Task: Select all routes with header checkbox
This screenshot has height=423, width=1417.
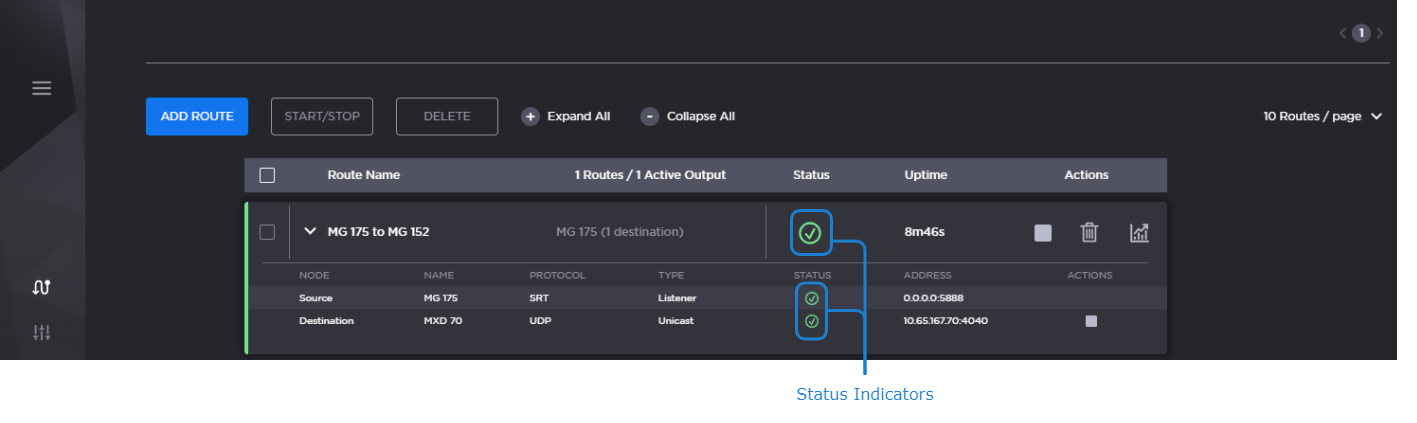Action: click(x=267, y=175)
